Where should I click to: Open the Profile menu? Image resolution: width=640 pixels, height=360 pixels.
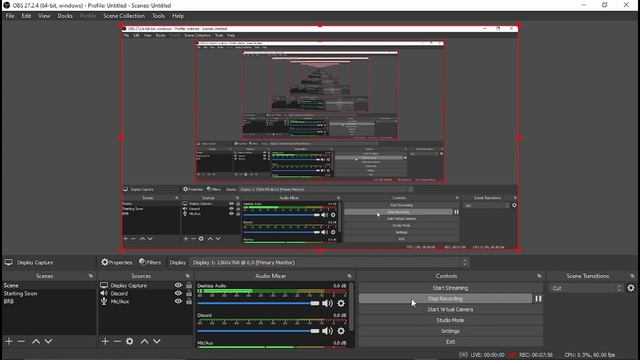(88, 16)
